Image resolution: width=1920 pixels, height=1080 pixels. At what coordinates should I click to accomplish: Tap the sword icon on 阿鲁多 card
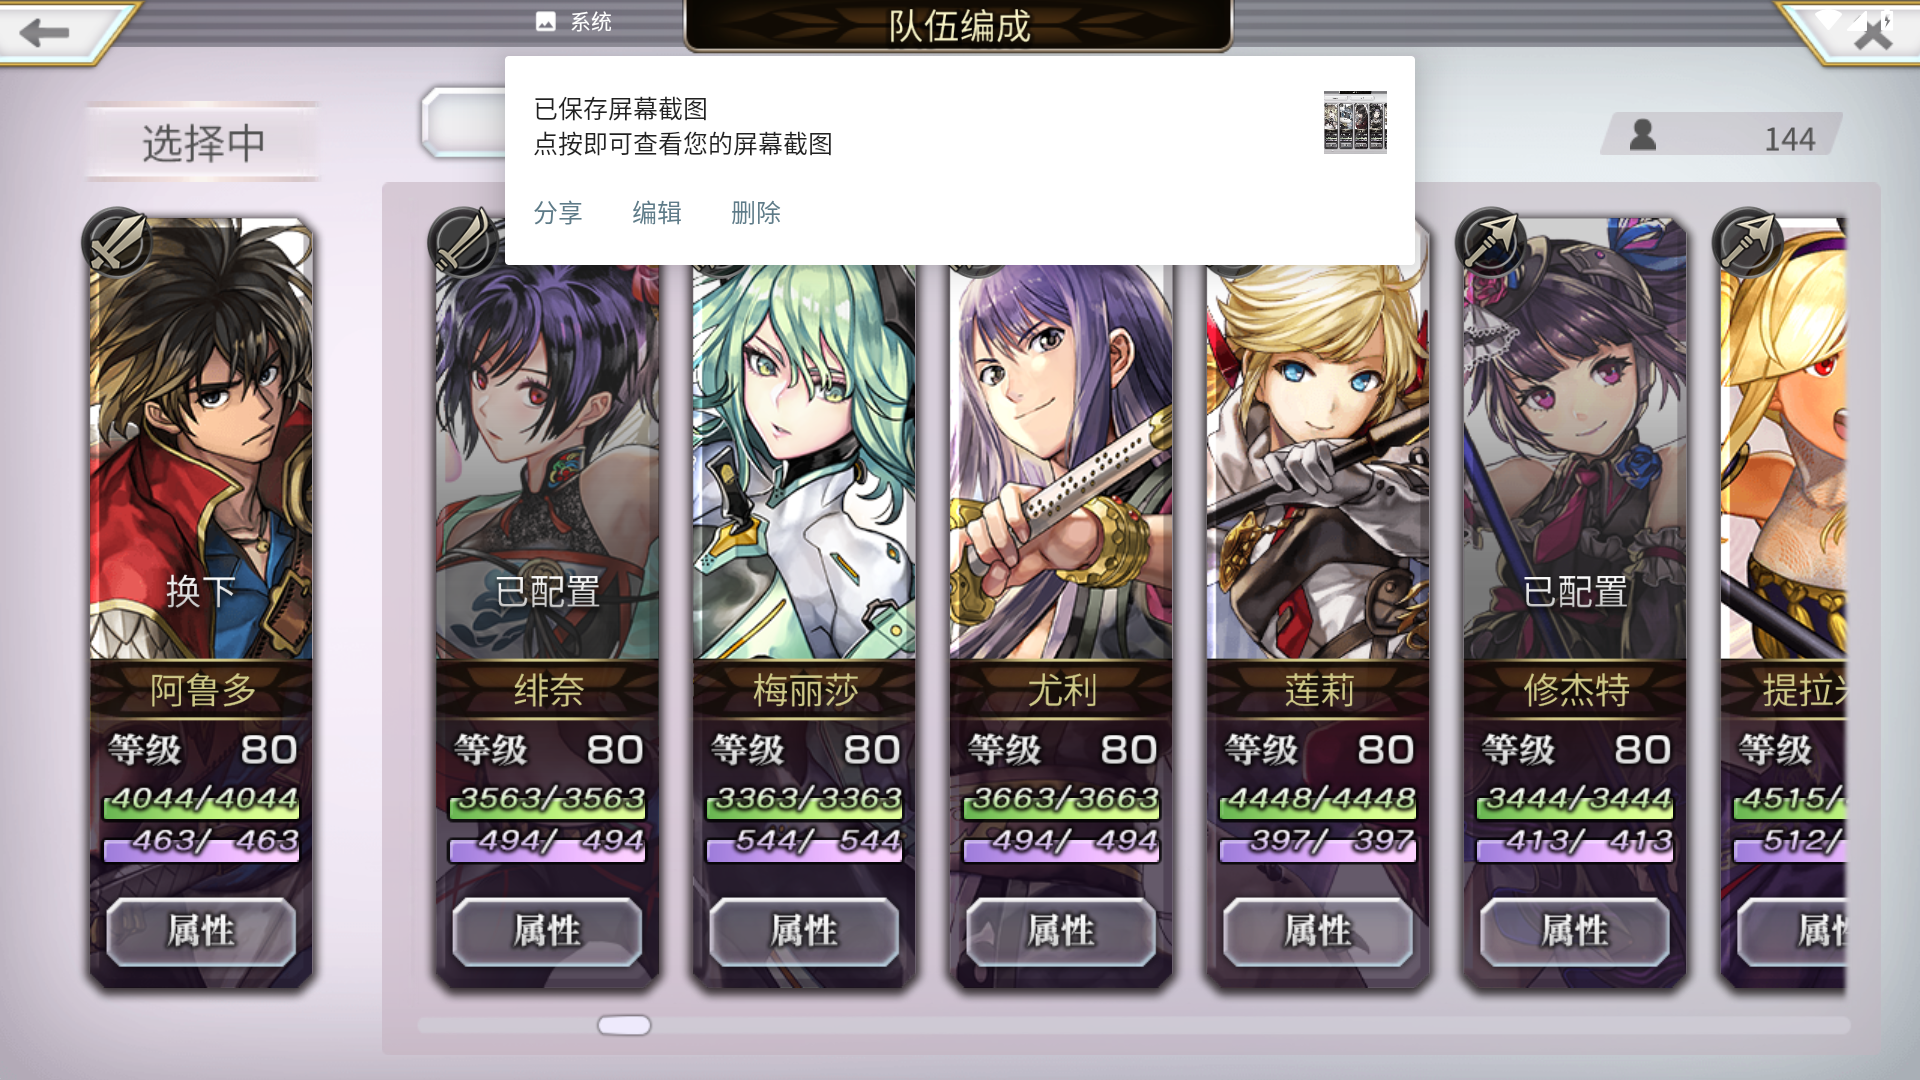pos(117,241)
